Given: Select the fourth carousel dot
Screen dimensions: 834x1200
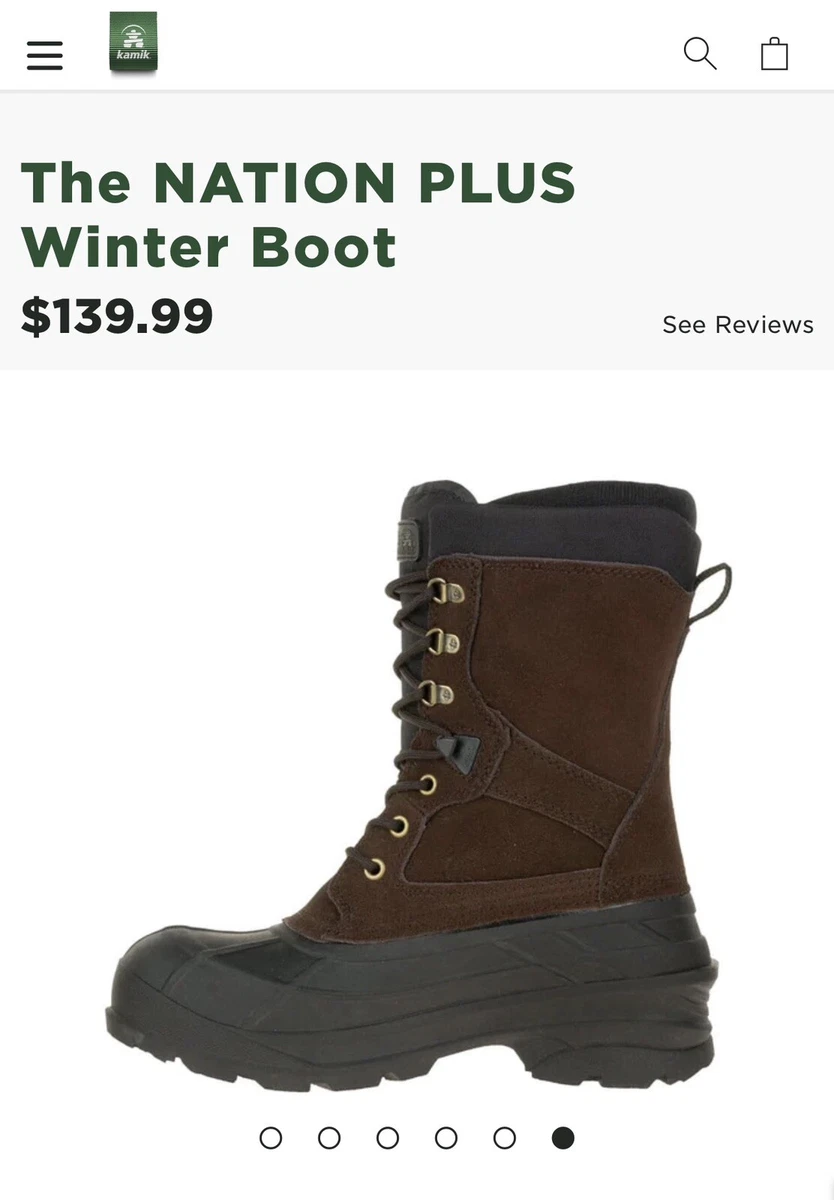Looking at the screenshot, I should [446, 1138].
